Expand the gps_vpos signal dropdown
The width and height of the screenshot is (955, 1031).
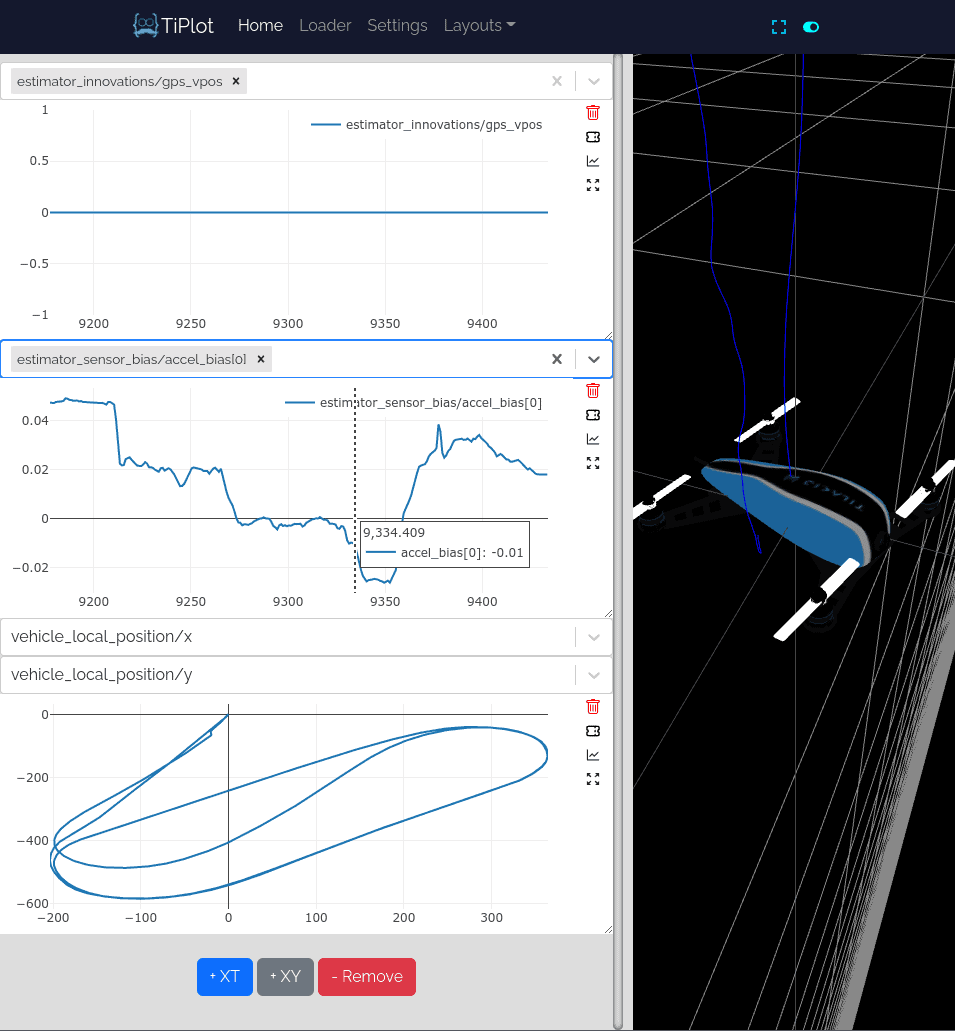[594, 82]
